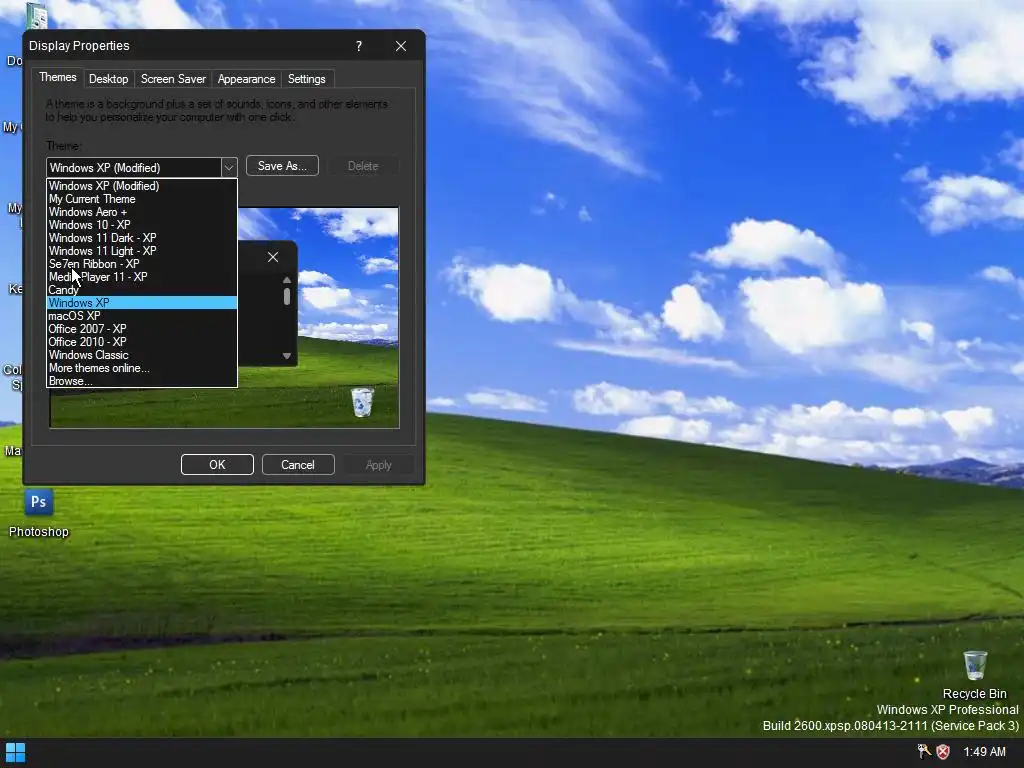Click the tools tray icon near the clock
Viewport: 1024px width, 768px height.
pyautogui.click(x=923, y=752)
